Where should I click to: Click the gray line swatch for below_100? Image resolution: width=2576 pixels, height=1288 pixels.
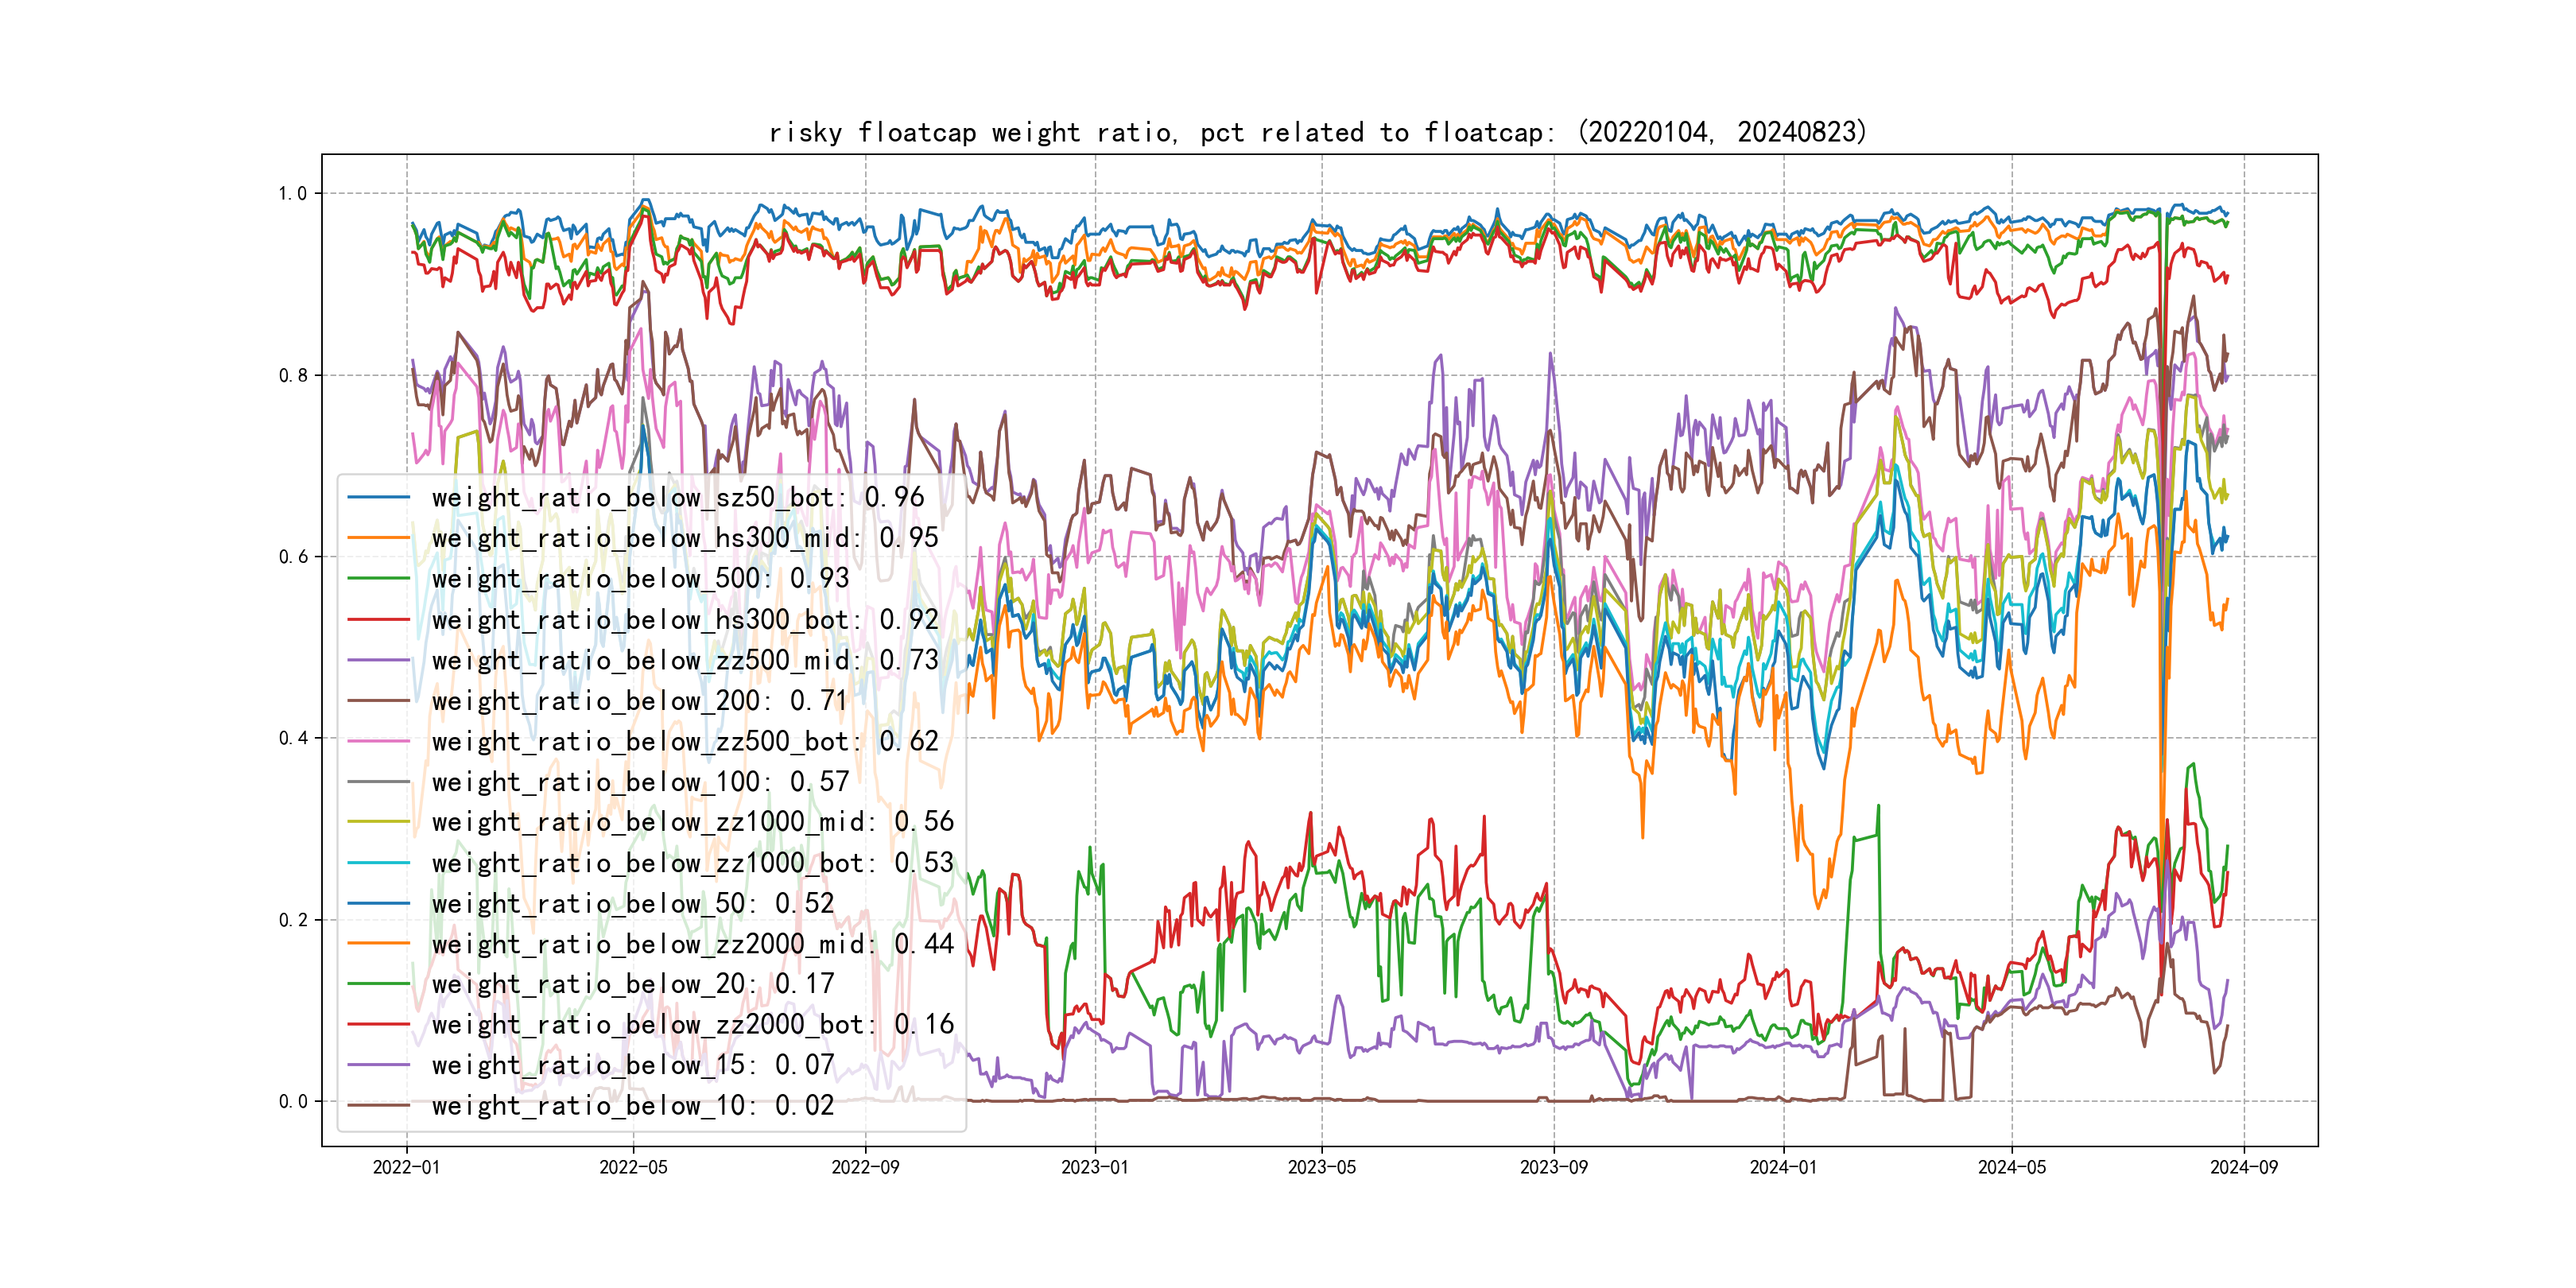[378, 782]
